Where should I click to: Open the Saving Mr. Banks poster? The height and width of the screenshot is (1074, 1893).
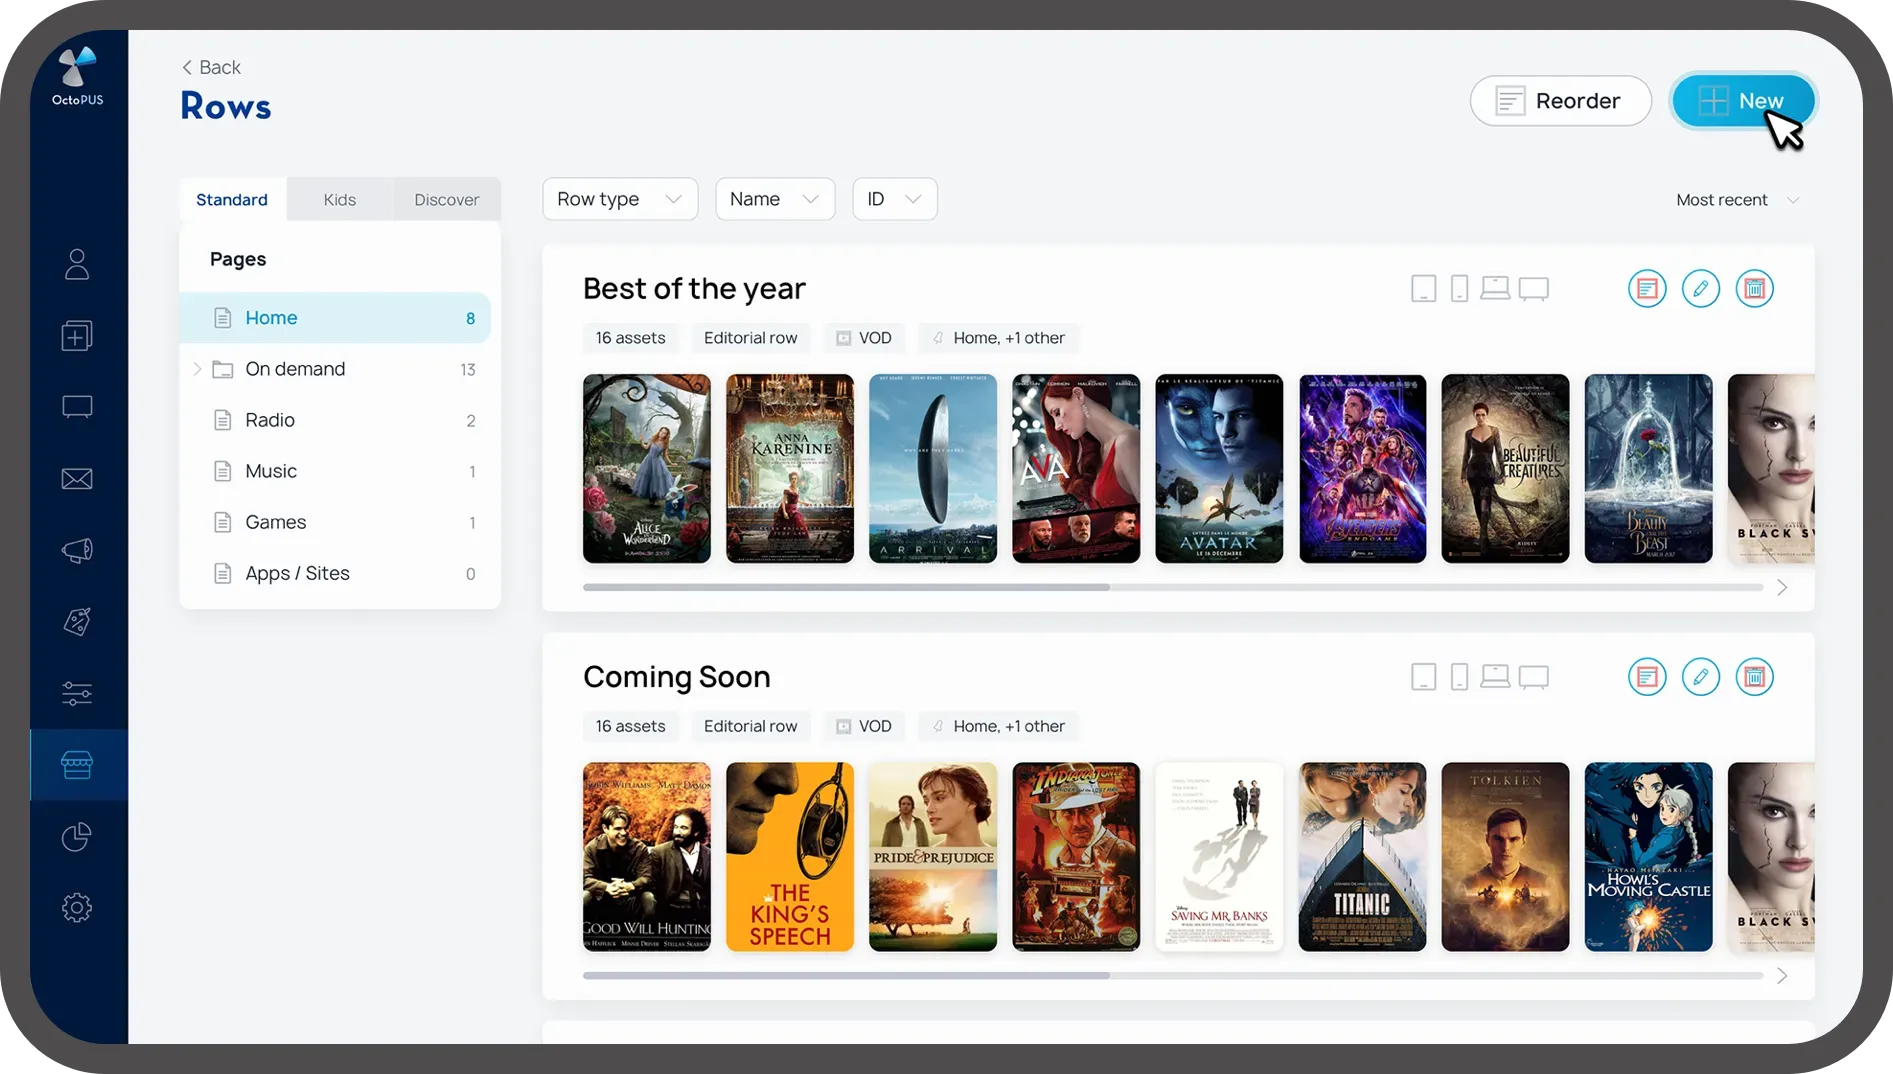[x=1219, y=857]
